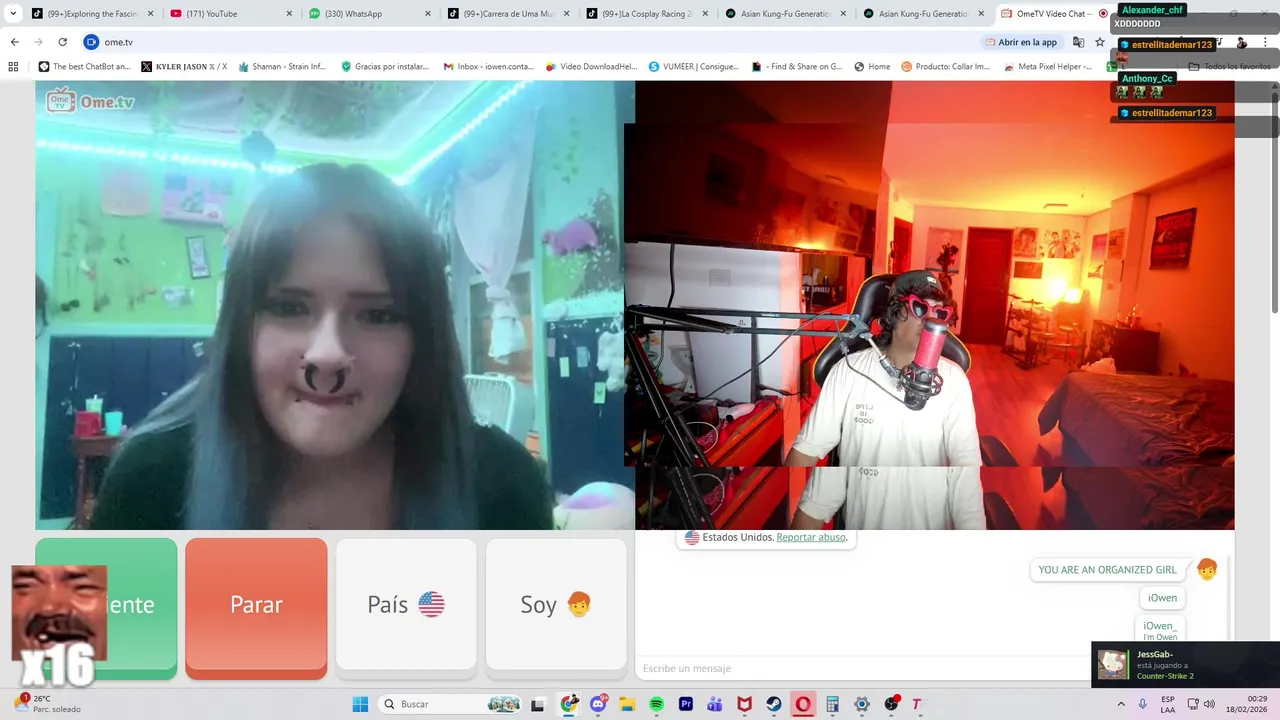
Task: Open File Explorer from the taskbar
Action: click(627, 704)
